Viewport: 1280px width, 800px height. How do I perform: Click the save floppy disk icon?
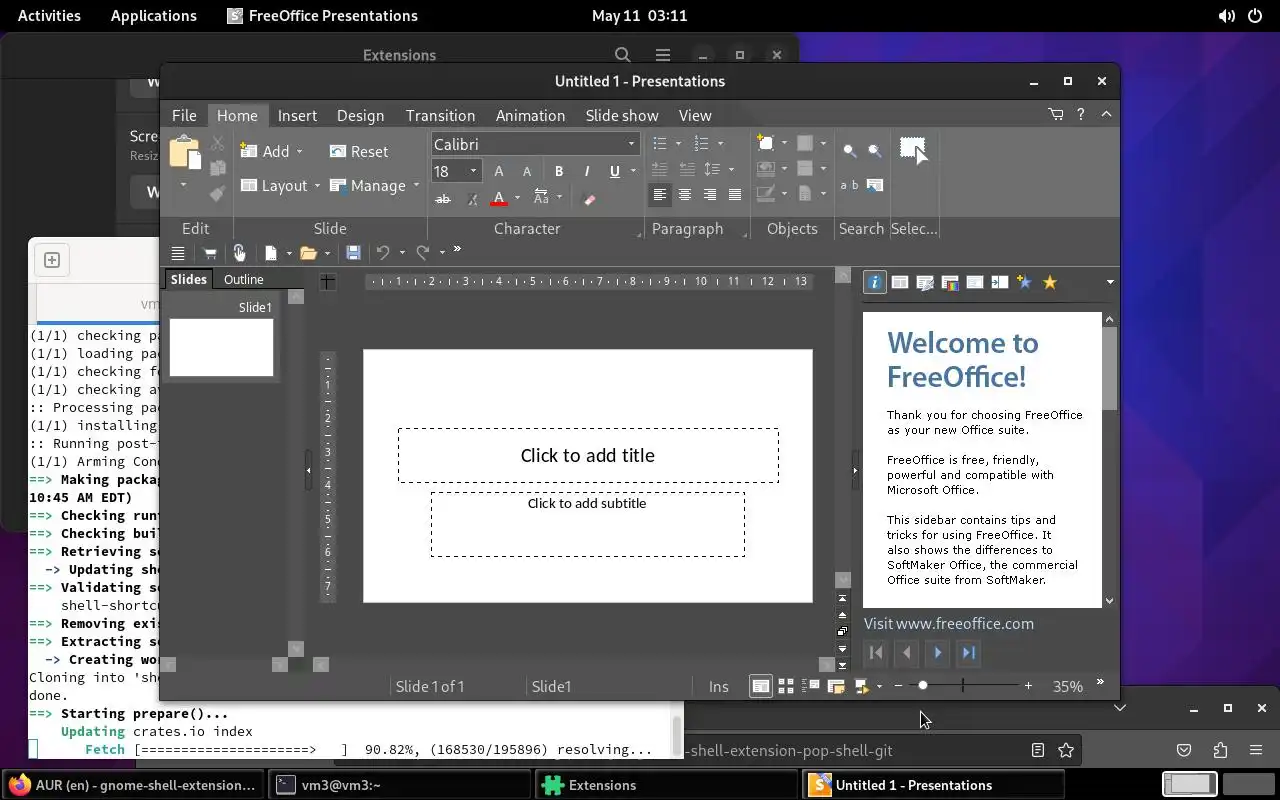(x=353, y=253)
